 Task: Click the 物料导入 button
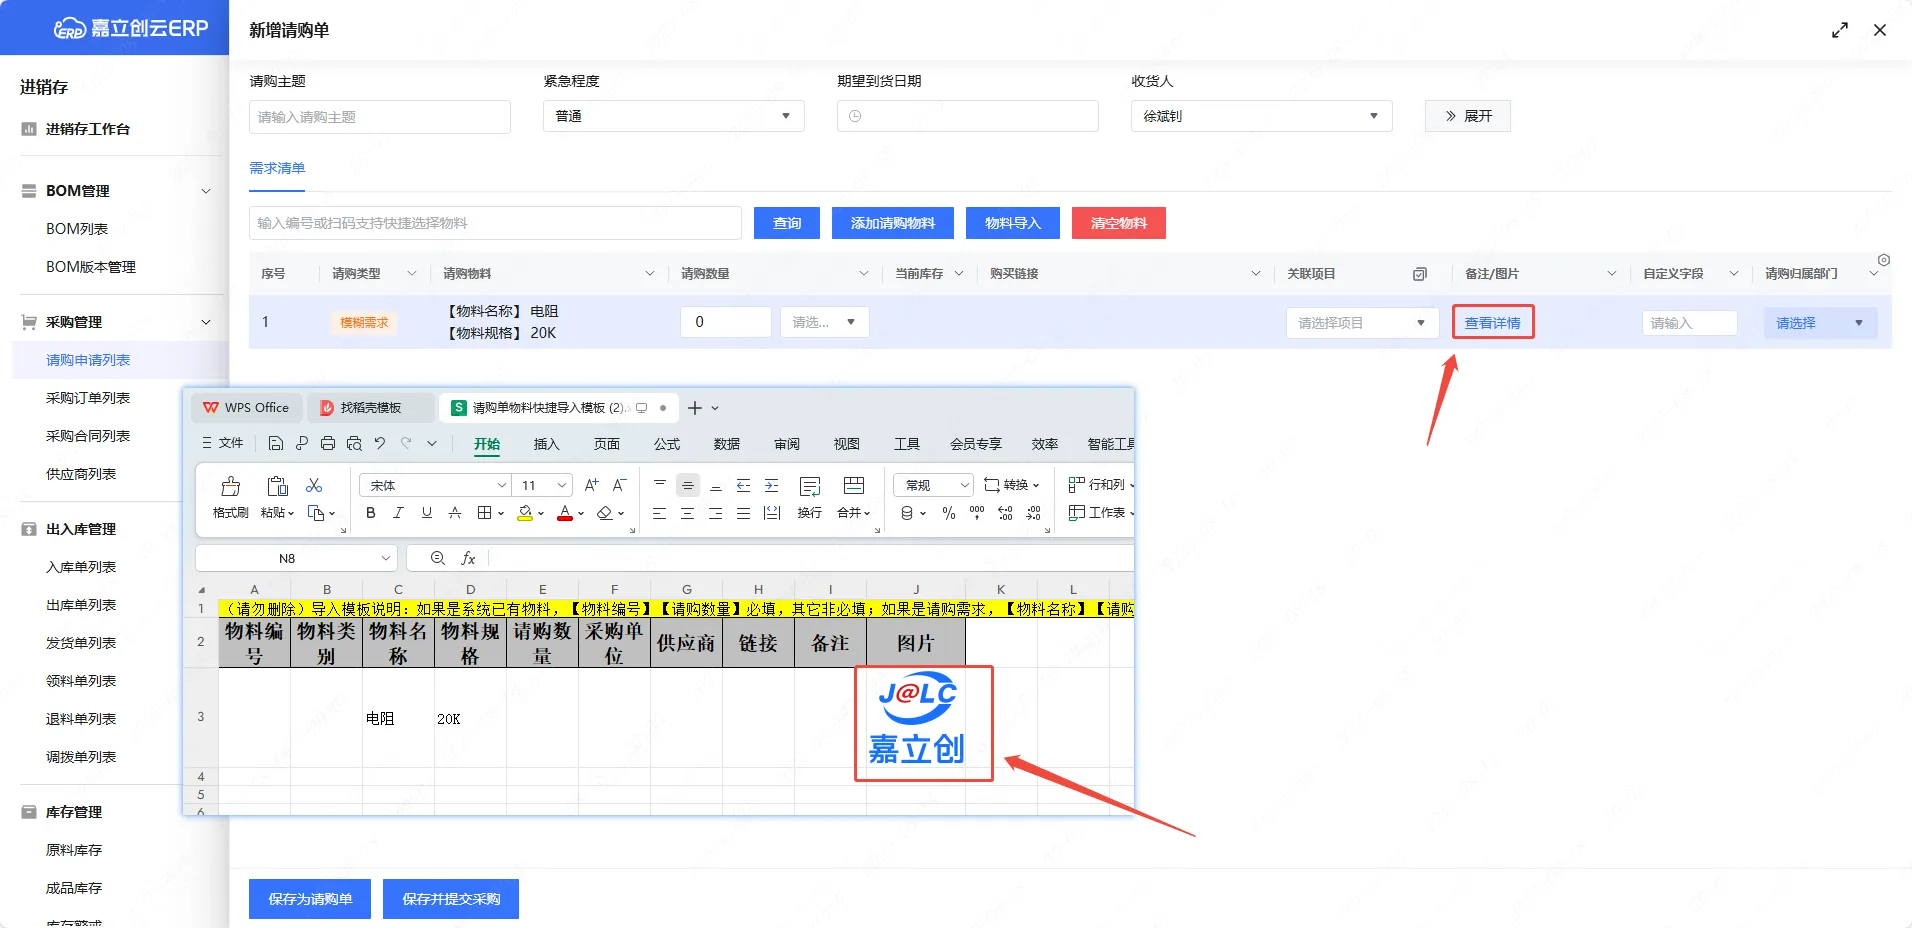[x=1012, y=223]
